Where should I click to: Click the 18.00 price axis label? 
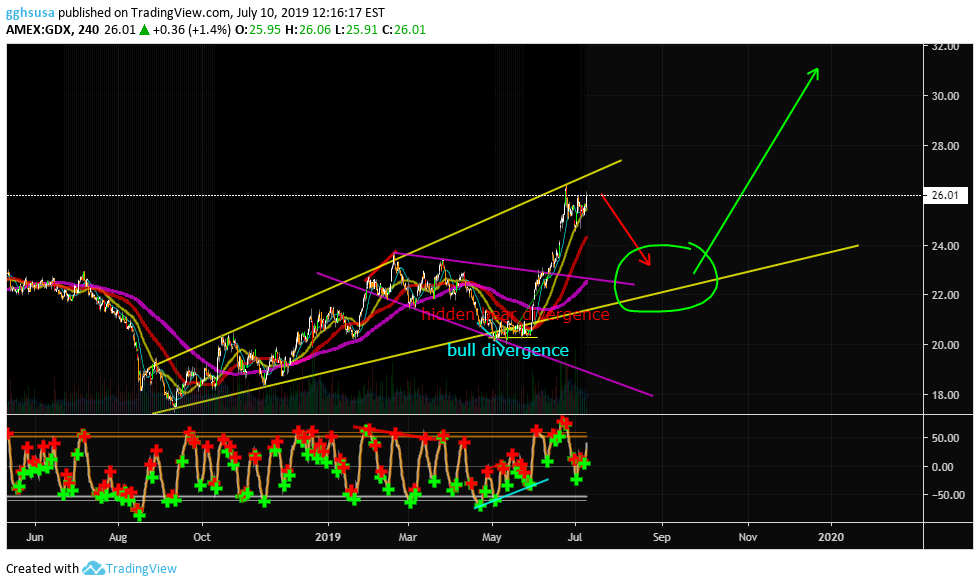(x=945, y=395)
